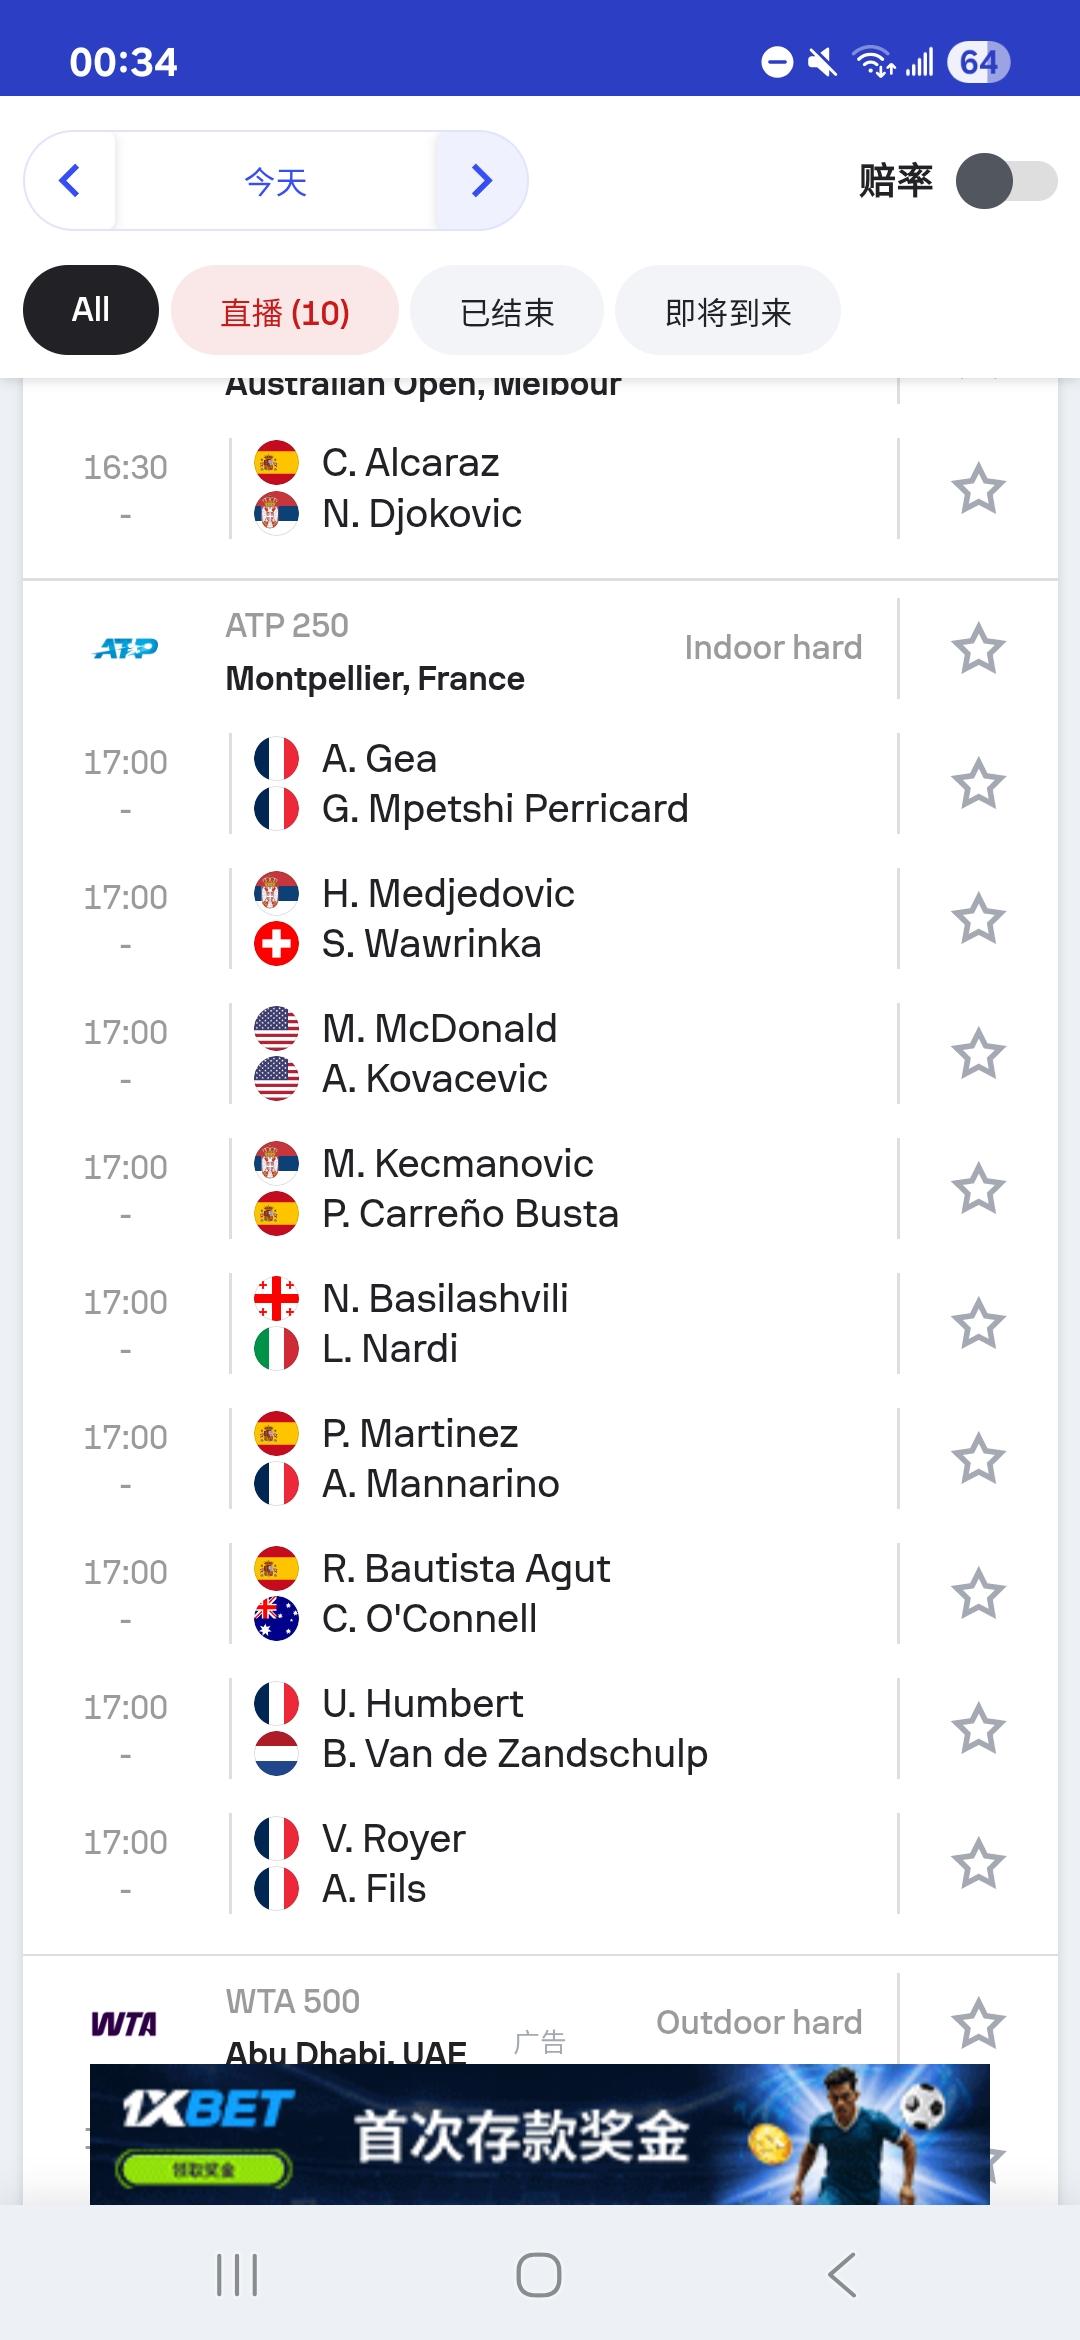This screenshot has width=1080, height=2340.
Task: Star the ATP 250 Montpellier tournament
Action: click(x=977, y=649)
